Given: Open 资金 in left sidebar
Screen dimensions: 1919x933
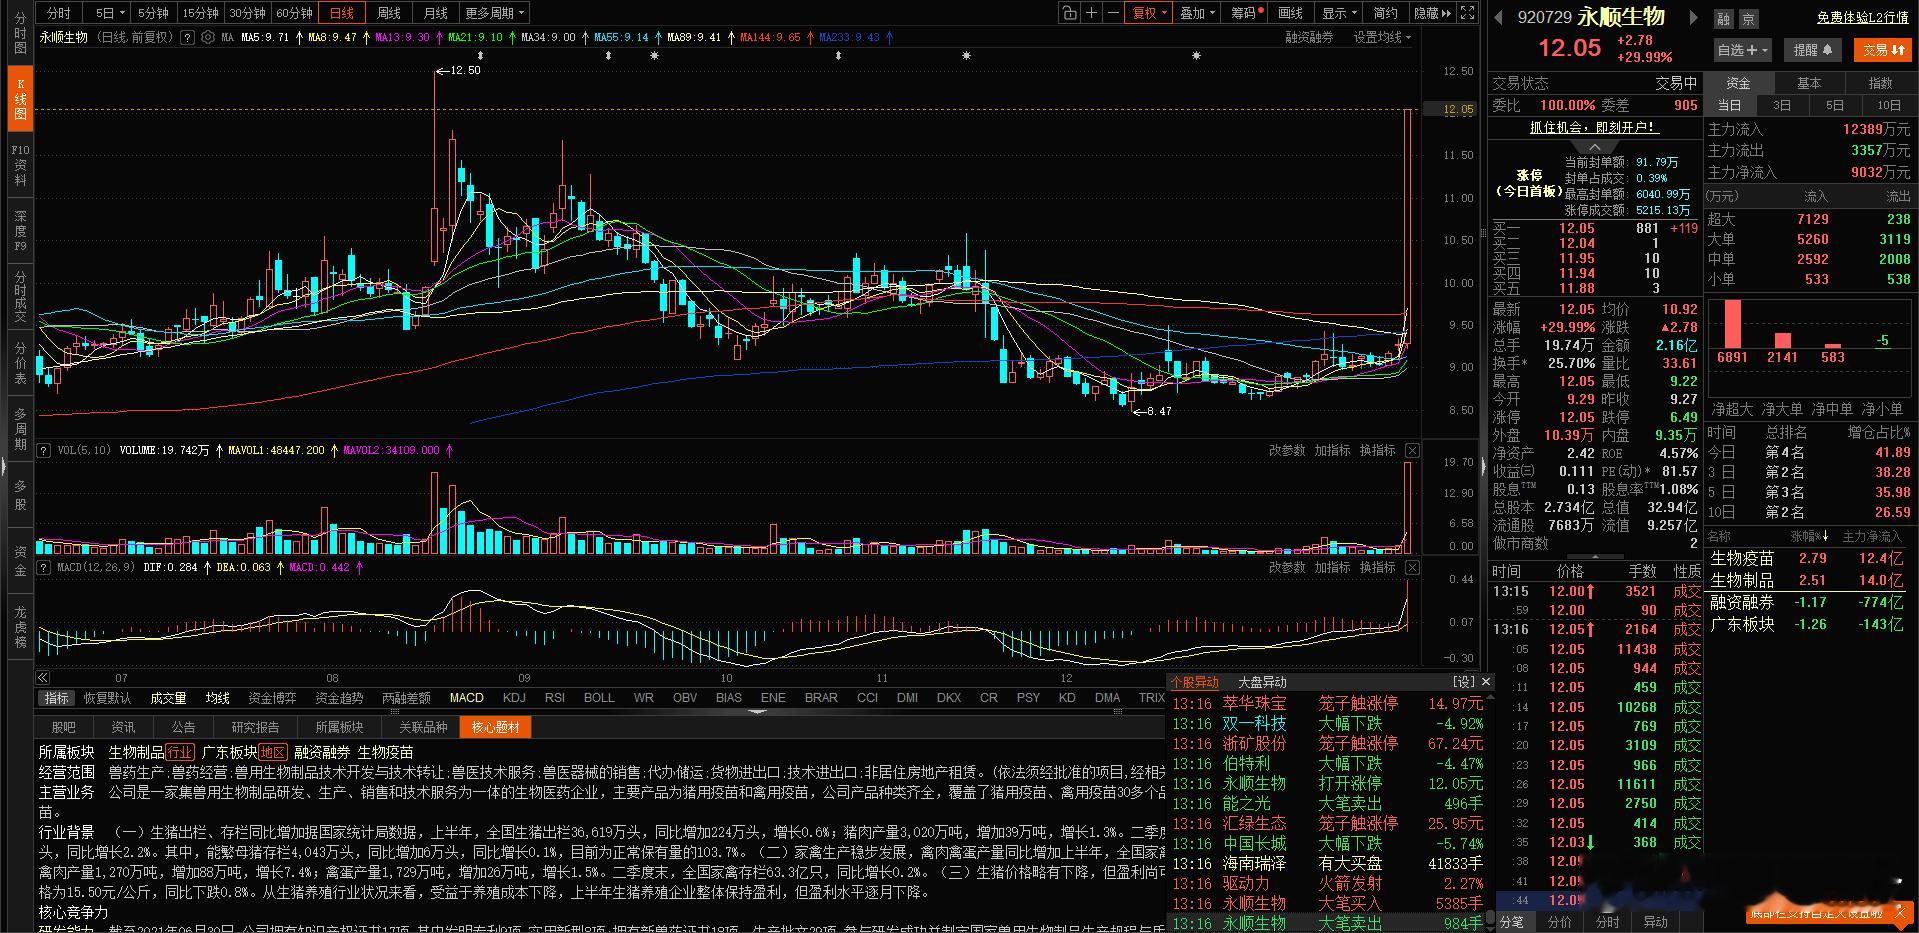Looking at the screenshot, I should (x=20, y=561).
